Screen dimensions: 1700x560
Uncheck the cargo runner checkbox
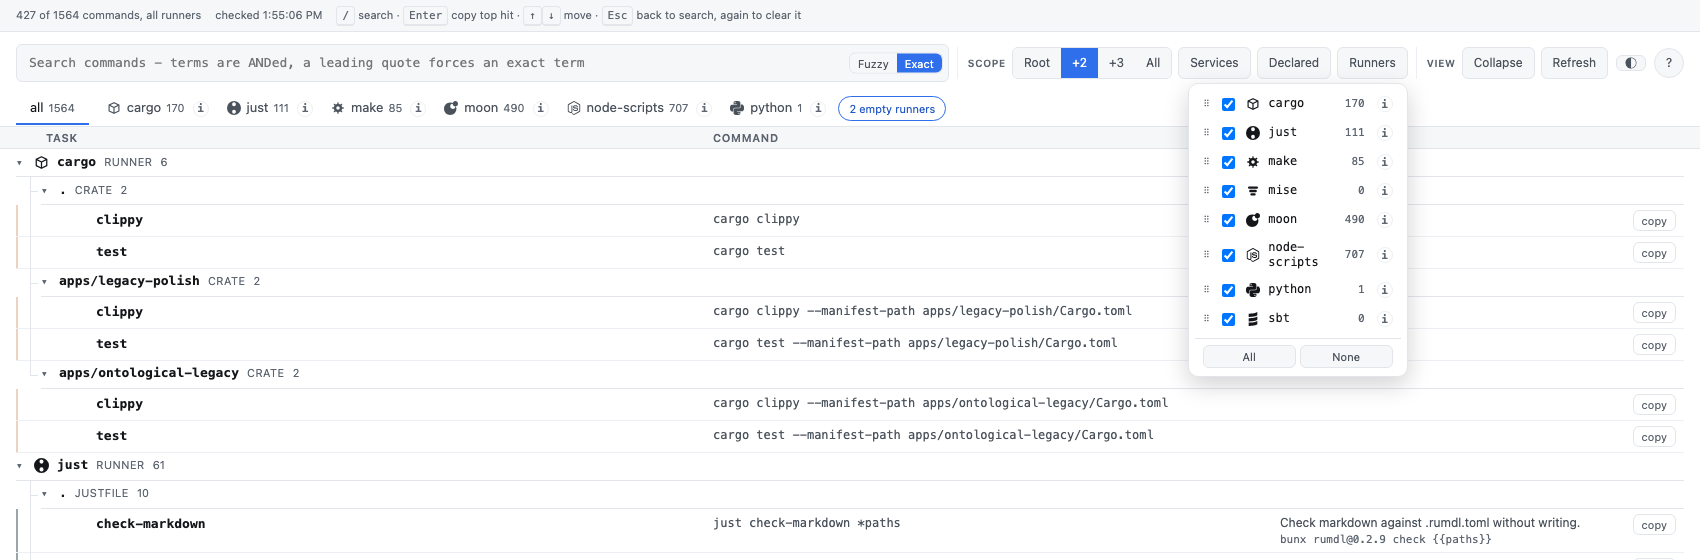point(1228,104)
